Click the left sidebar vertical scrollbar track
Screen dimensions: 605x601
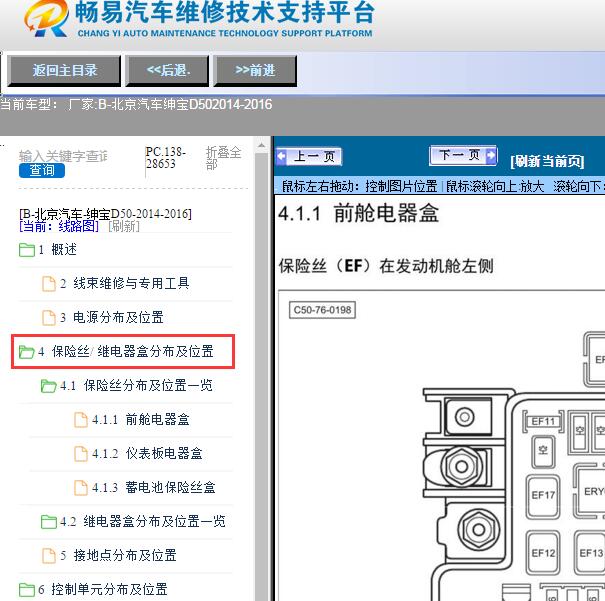pos(262,376)
